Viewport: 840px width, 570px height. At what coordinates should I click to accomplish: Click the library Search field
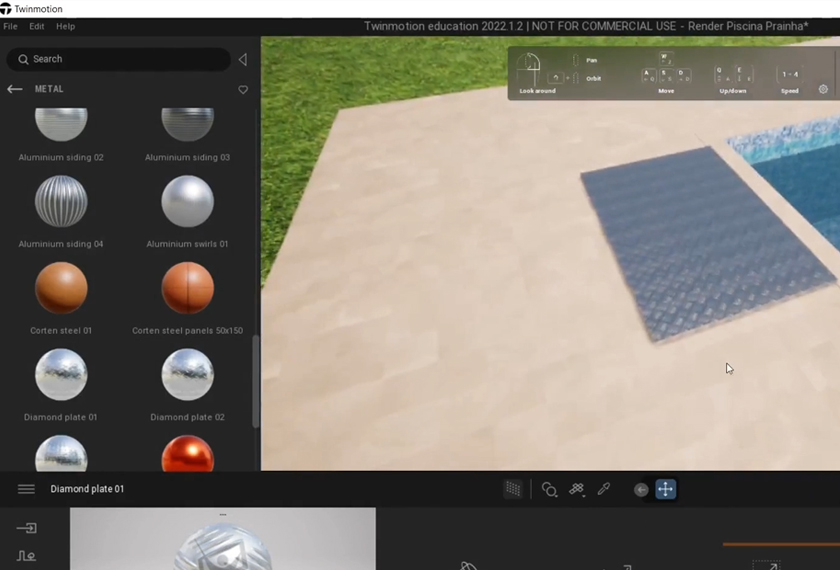(x=118, y=59)
